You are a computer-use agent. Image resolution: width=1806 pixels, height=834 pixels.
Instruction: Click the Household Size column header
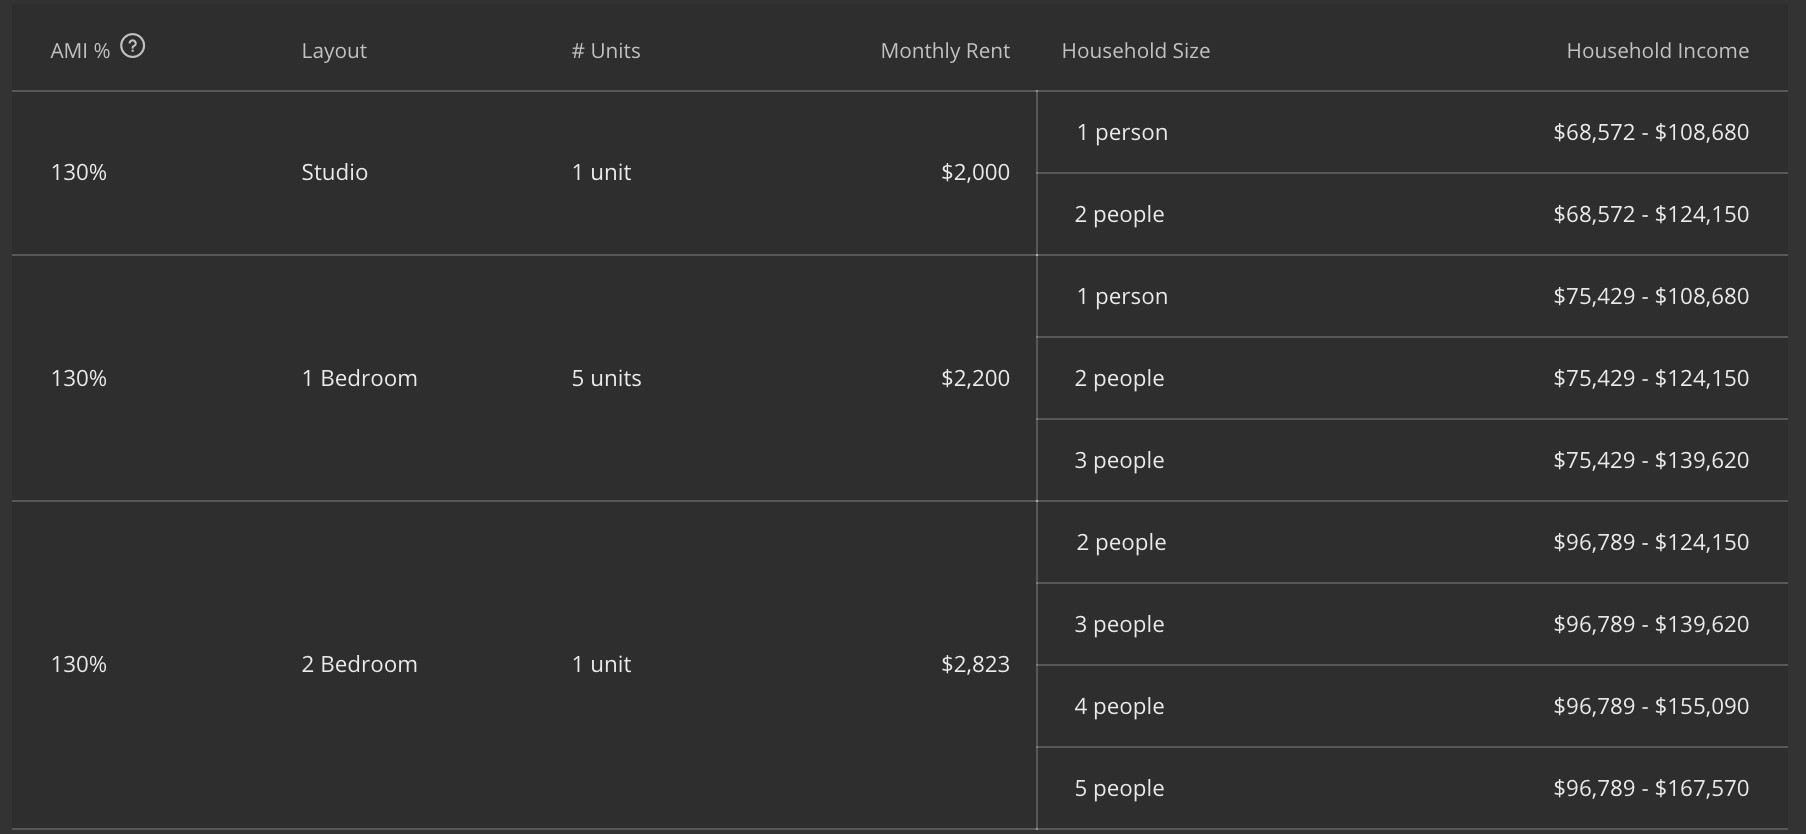pos(1136,51)
